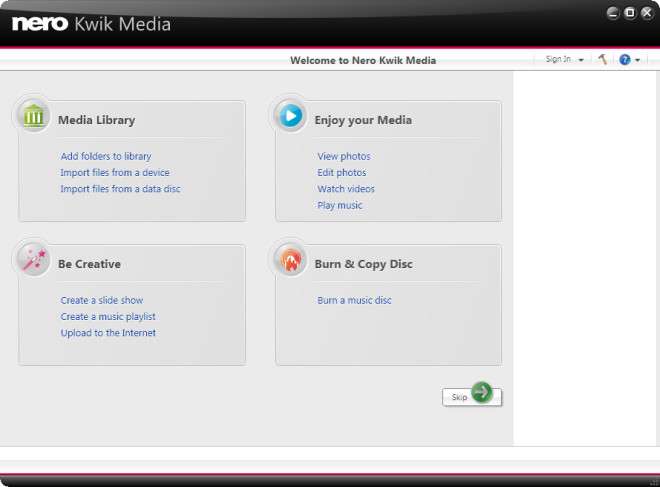Click Burn a music disc link
This screenshot has width=660, height=487.
tap(354, 300)
